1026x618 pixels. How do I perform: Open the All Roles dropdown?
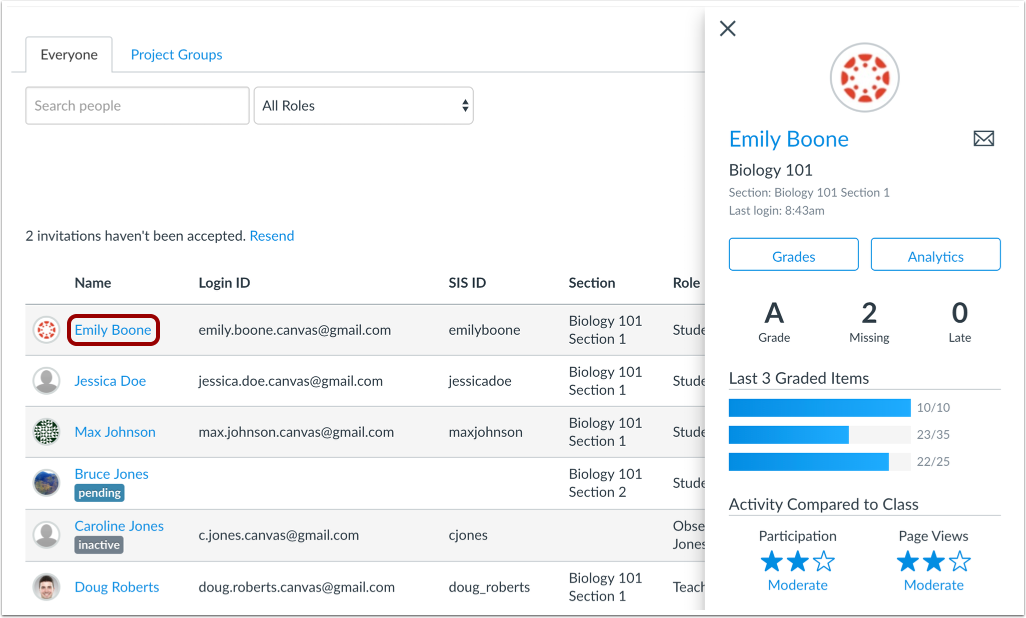pyautogui.click(x=364, y=105)
